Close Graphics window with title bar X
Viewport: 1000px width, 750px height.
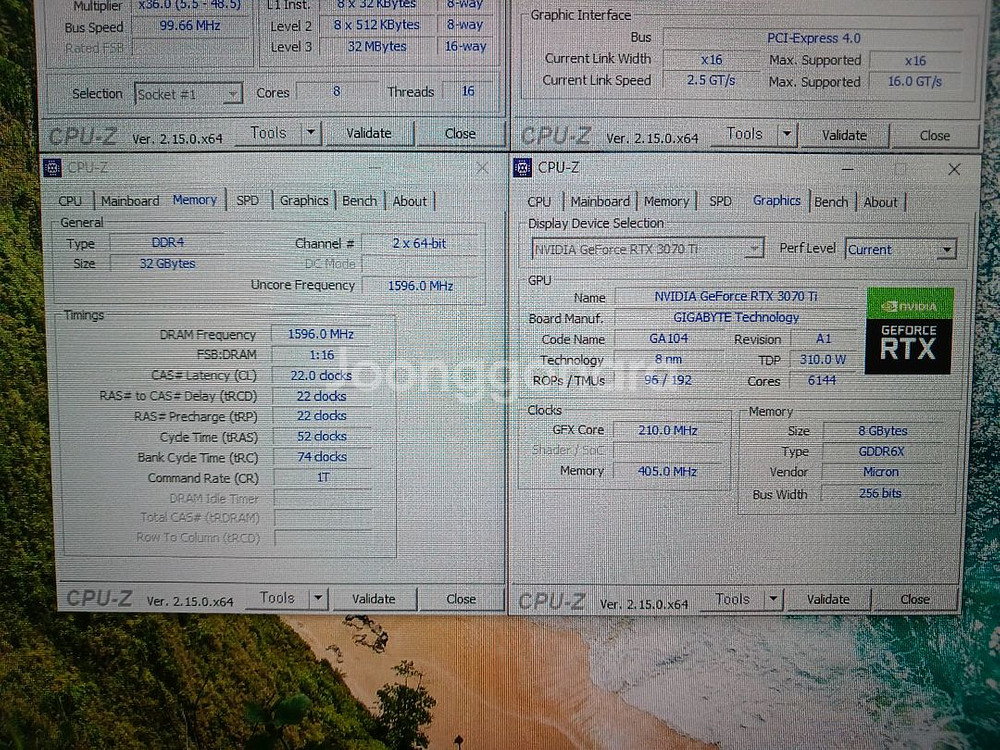[954, 169]
